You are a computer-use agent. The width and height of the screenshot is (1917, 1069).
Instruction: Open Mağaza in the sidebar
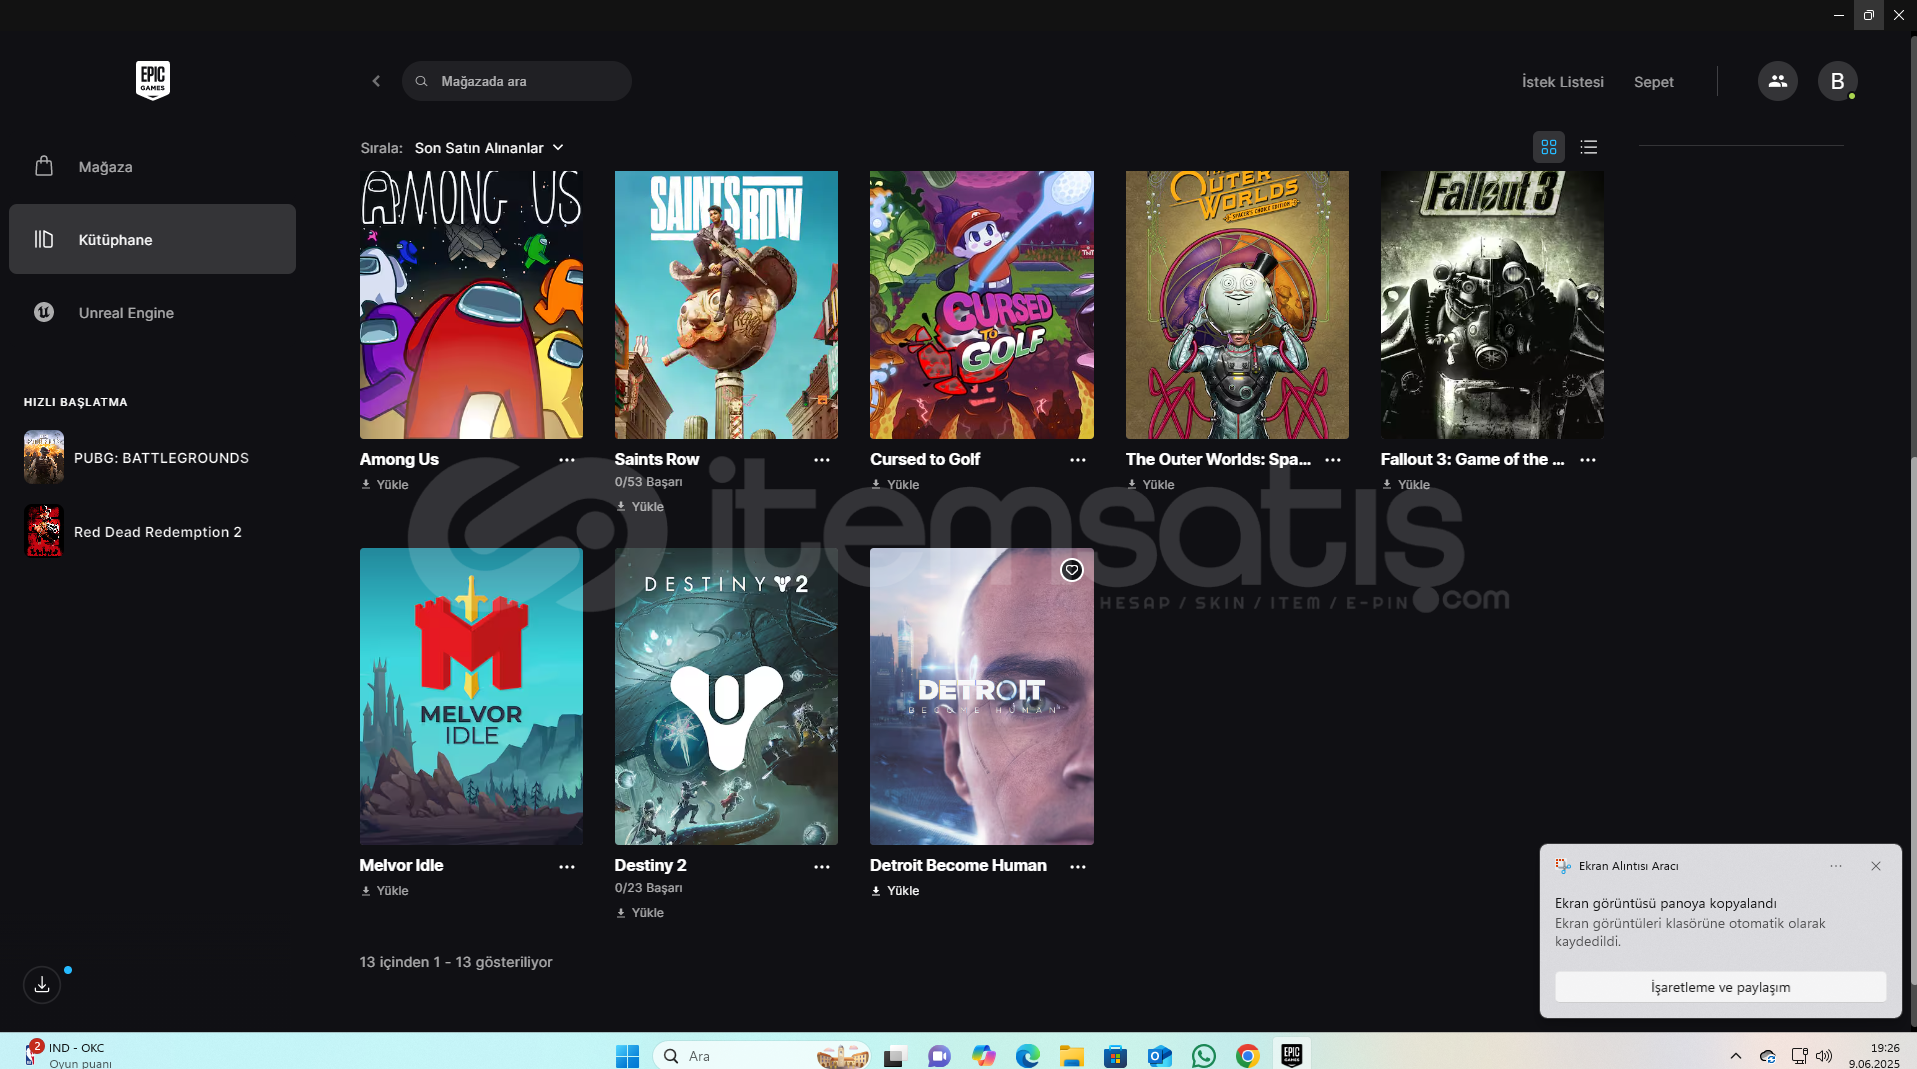click(152, 167)
